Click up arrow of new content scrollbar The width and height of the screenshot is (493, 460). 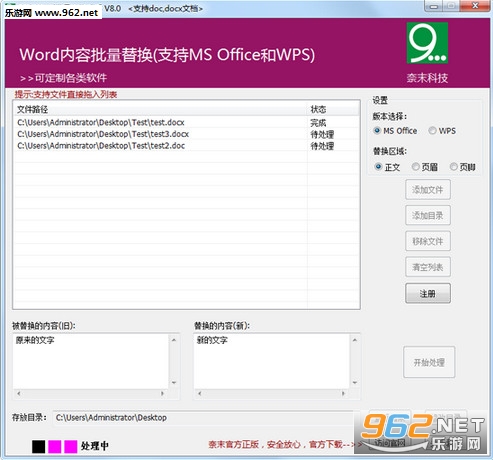pyautogui.click(x=355, y=340)
